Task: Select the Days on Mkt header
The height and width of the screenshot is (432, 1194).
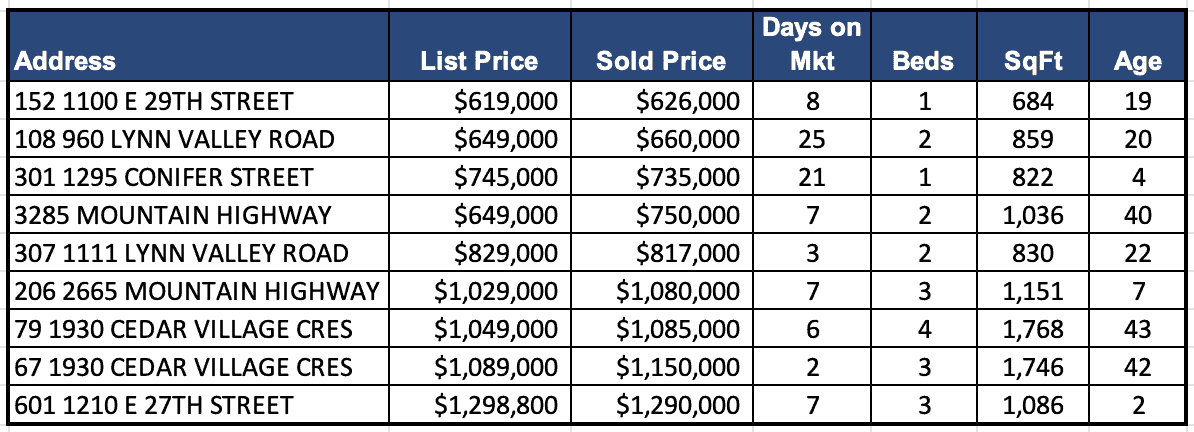Action: (x=811, y=44)
